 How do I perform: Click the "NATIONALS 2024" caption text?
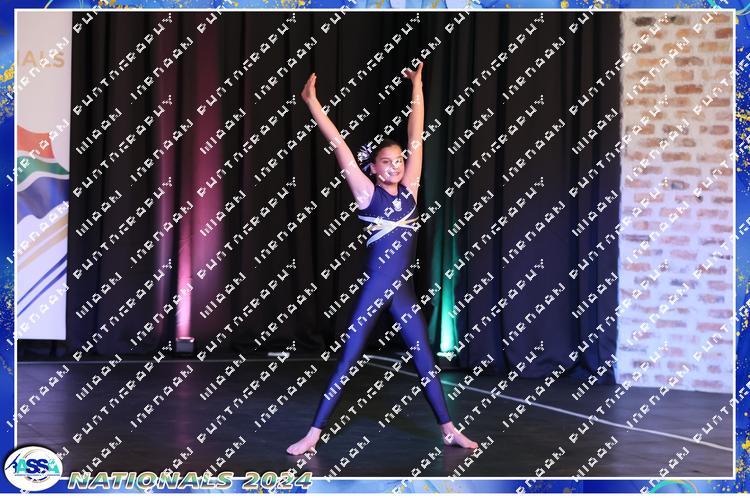pyautogui.click(x=190, y=480)
